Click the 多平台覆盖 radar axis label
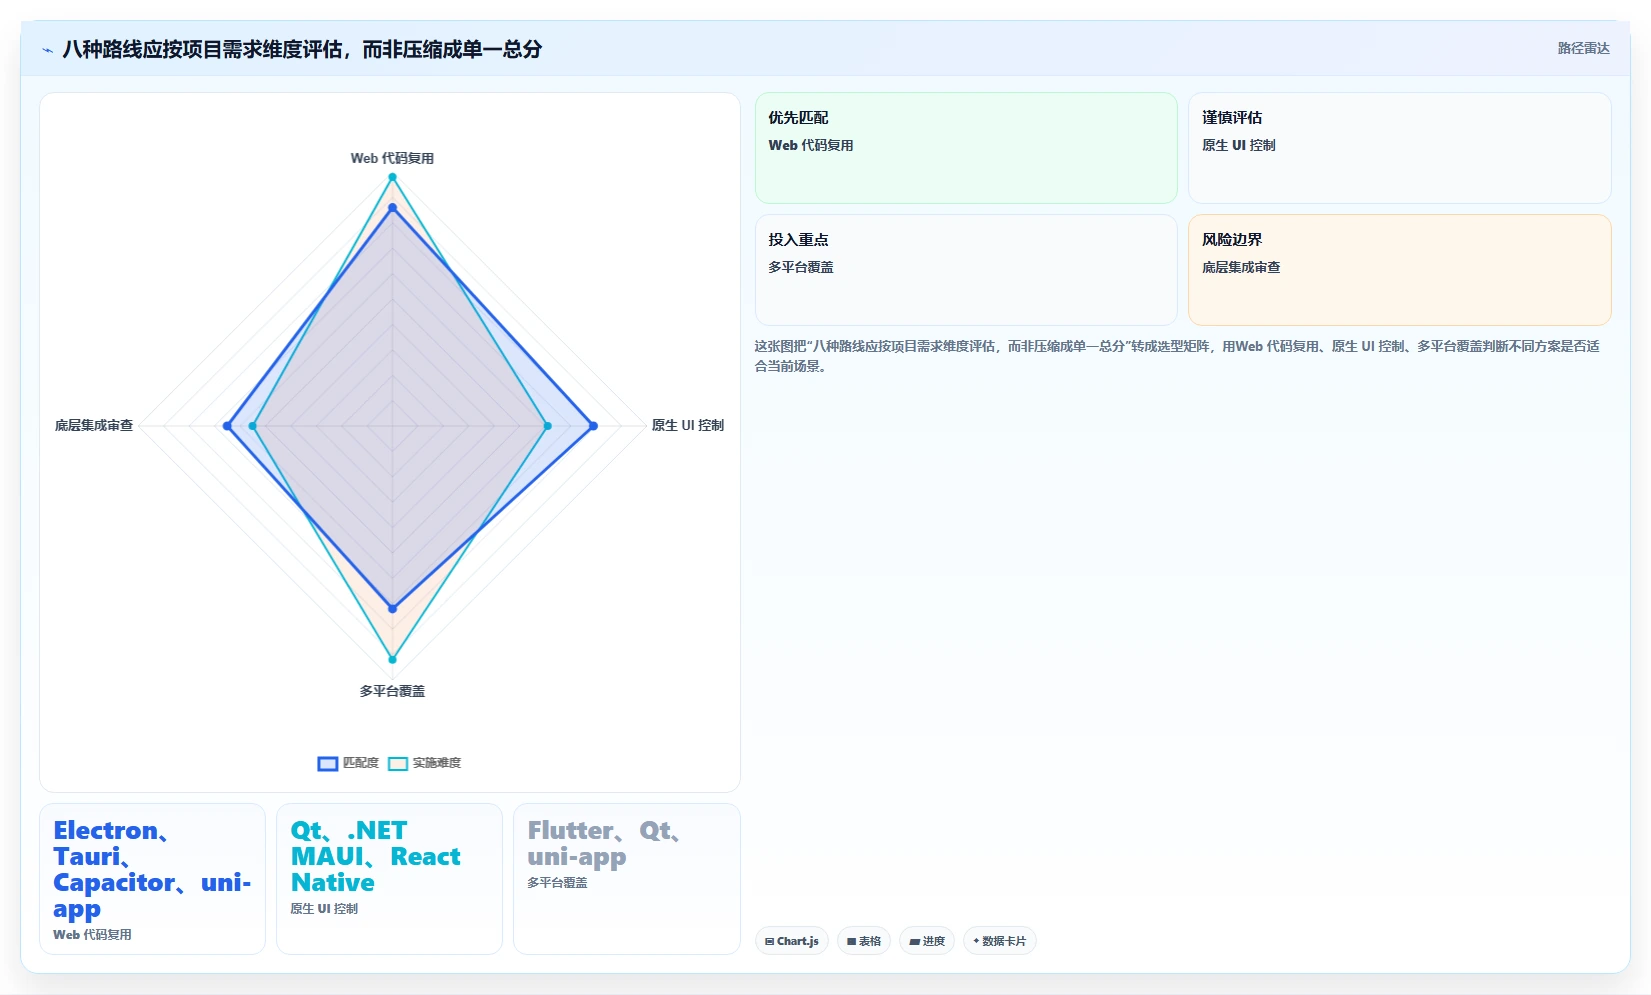1651x995 pixels. pos(392,691)
